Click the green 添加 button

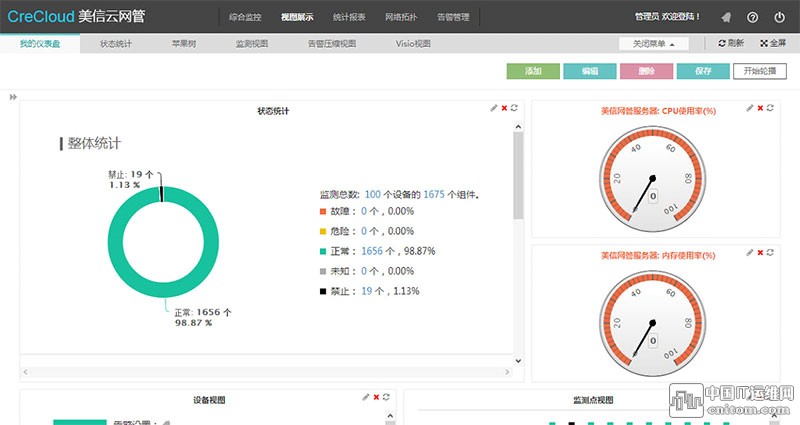(532, 71)
